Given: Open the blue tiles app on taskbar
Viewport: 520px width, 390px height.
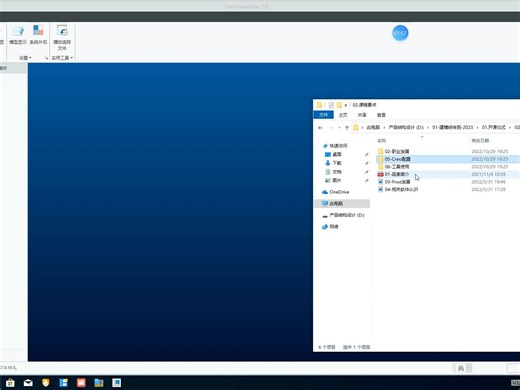Looking at the screenshot, I should tap(63, 383).
